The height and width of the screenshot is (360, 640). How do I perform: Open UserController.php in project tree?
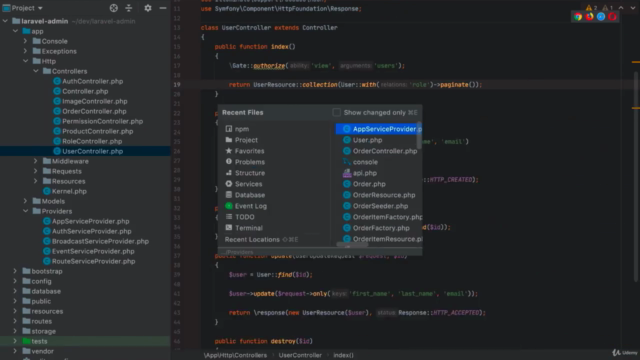(x=93, y=151)
